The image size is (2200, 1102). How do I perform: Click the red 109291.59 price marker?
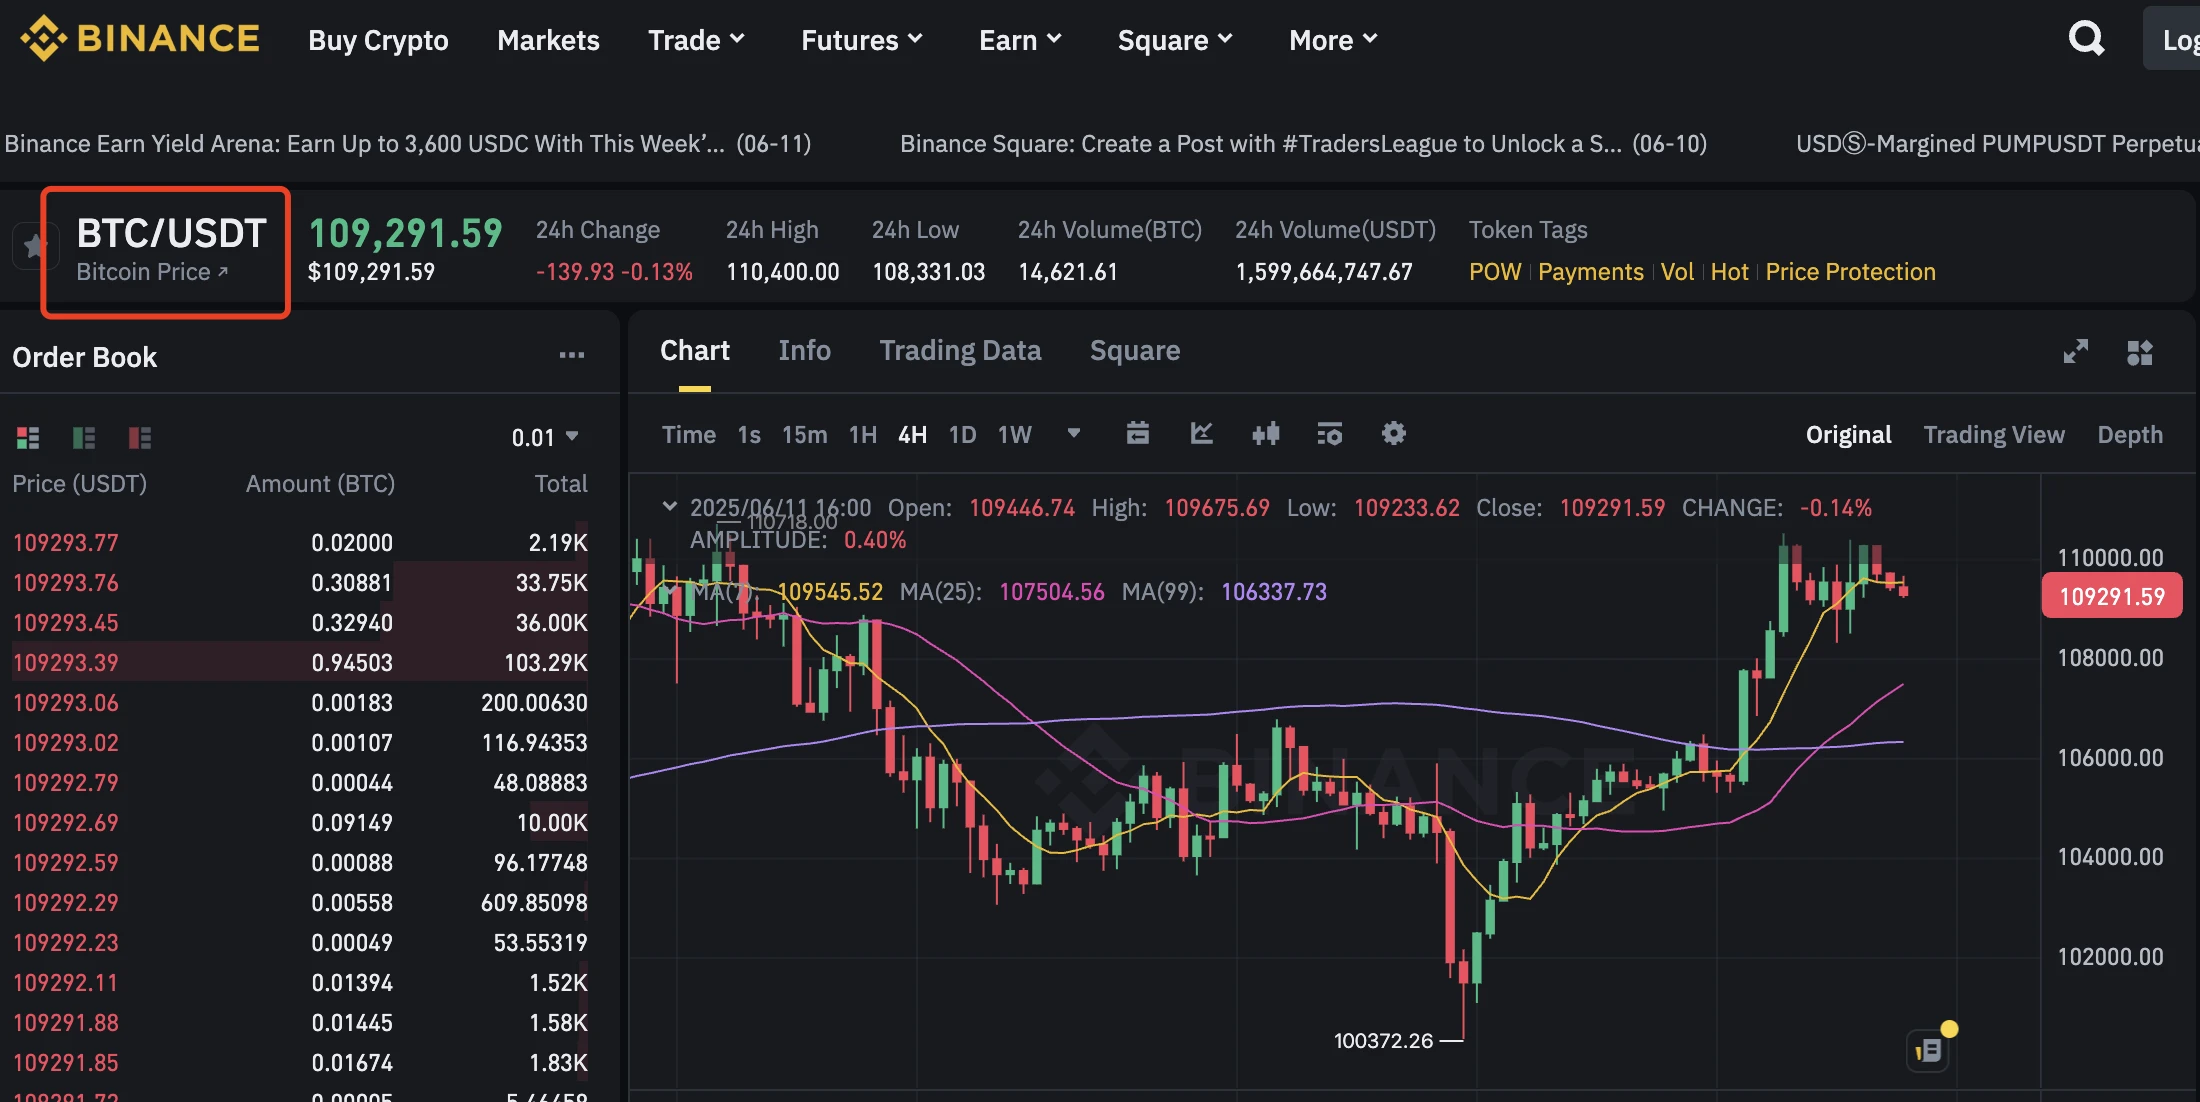(x=2111, y=597)
